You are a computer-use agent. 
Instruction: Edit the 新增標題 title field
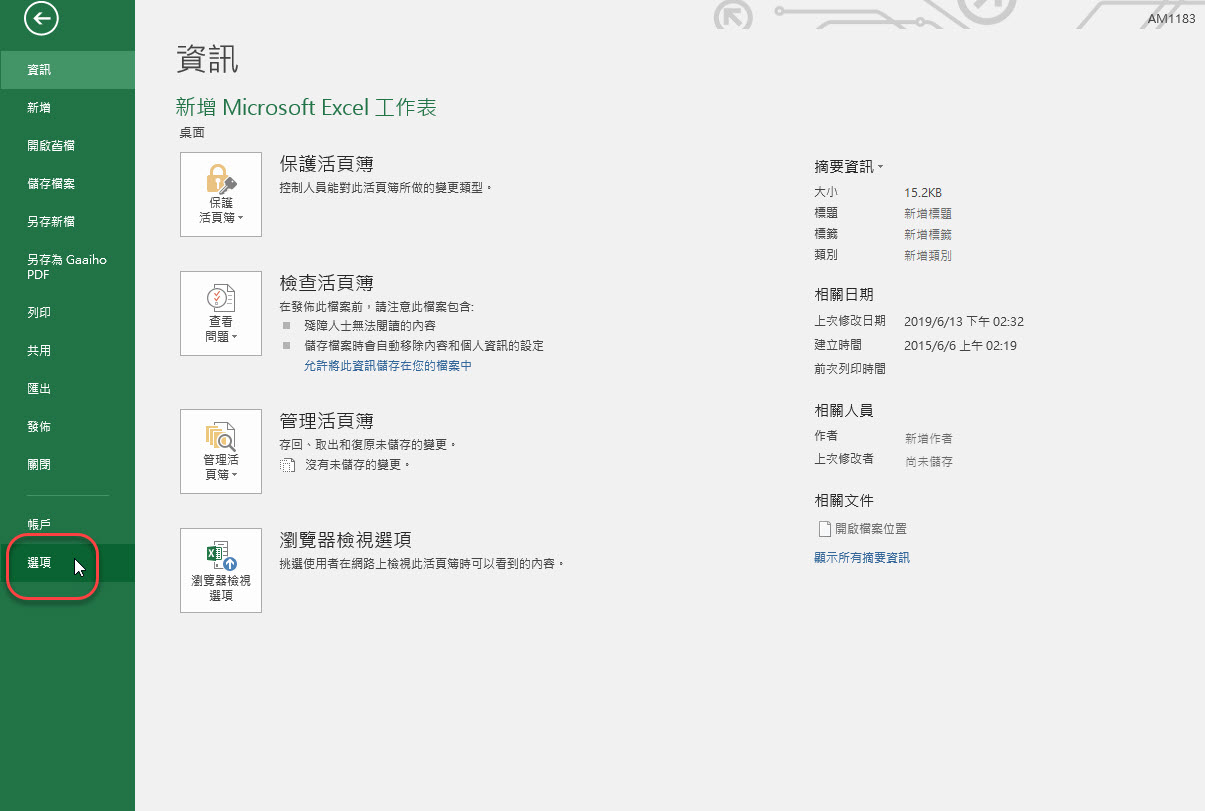[928, 213]
